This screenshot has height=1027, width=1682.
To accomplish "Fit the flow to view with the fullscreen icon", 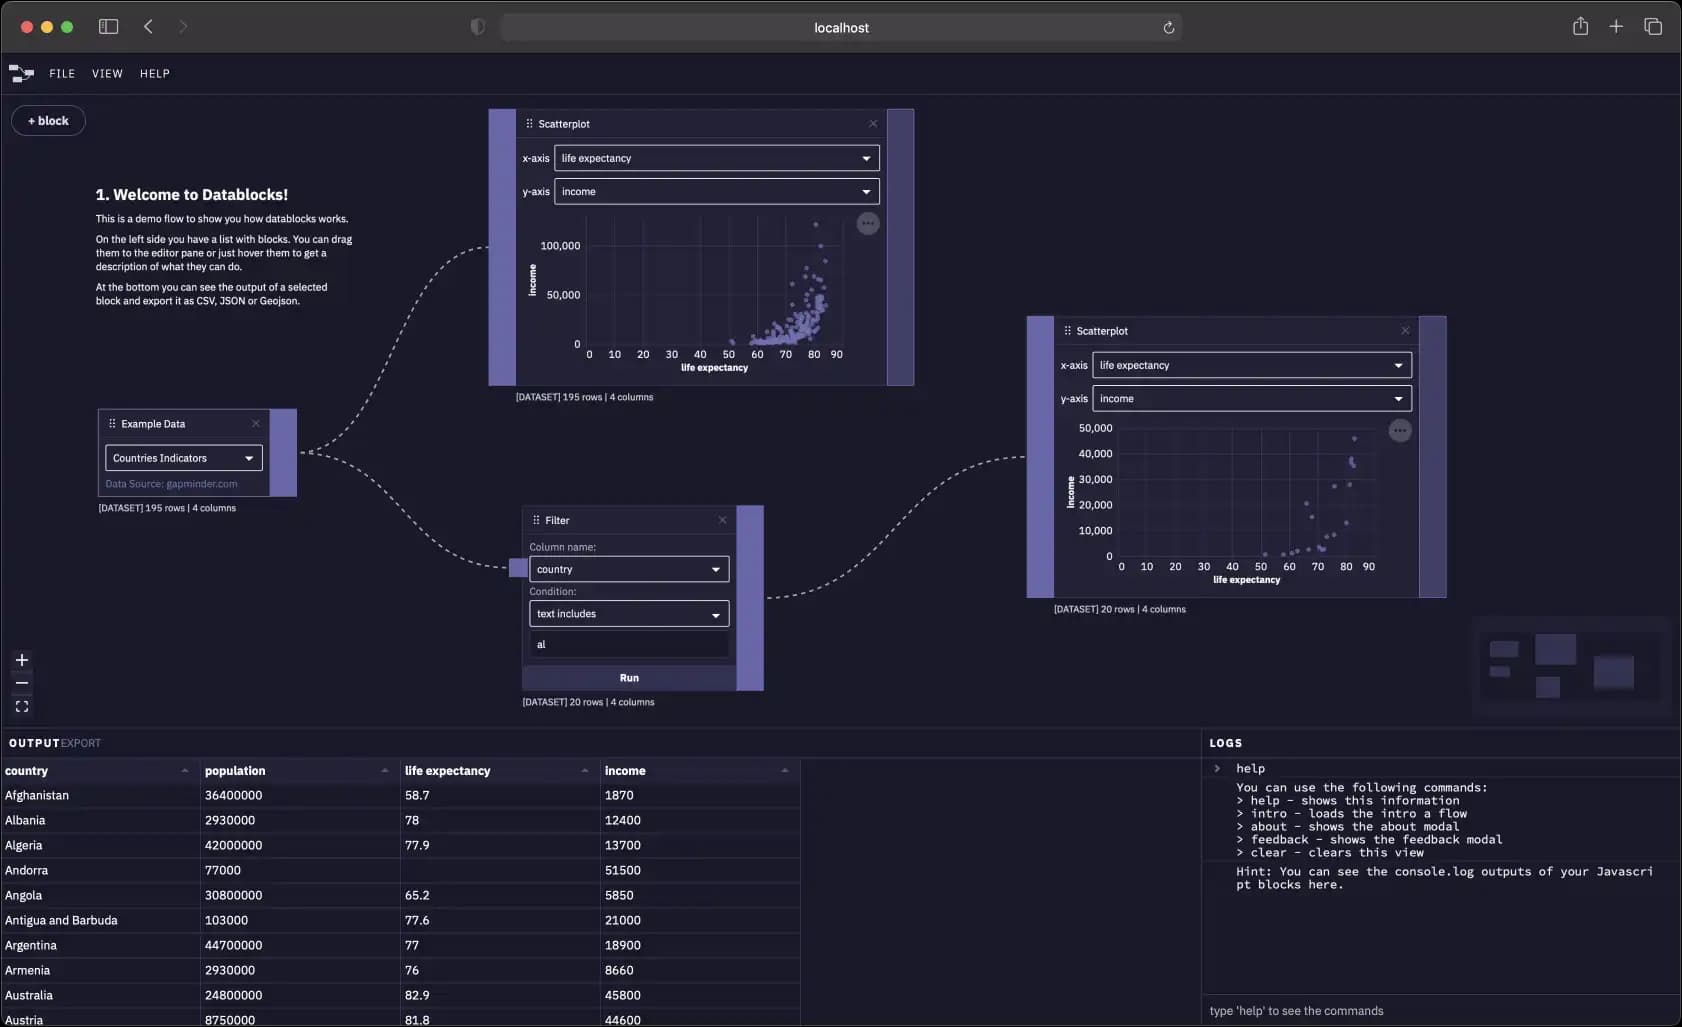I will [x=21, y=706].
